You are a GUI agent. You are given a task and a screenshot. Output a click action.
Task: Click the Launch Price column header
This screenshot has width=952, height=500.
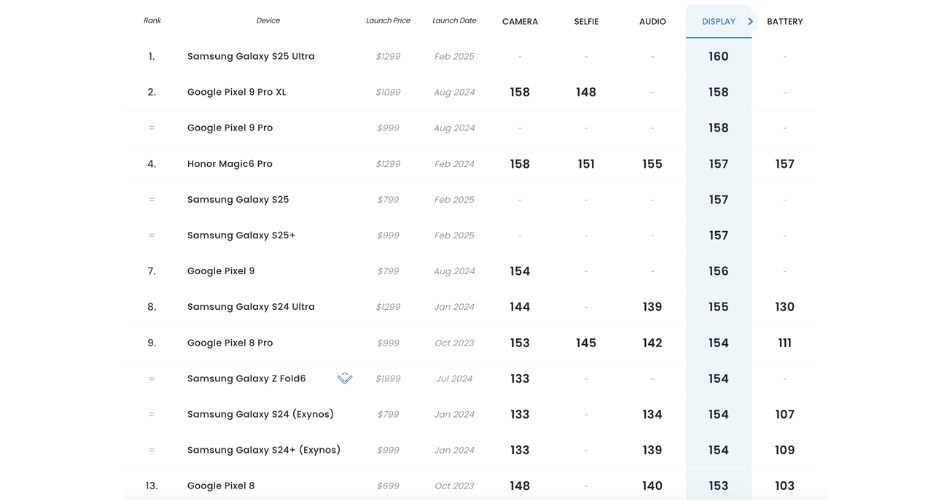point(388,21)
